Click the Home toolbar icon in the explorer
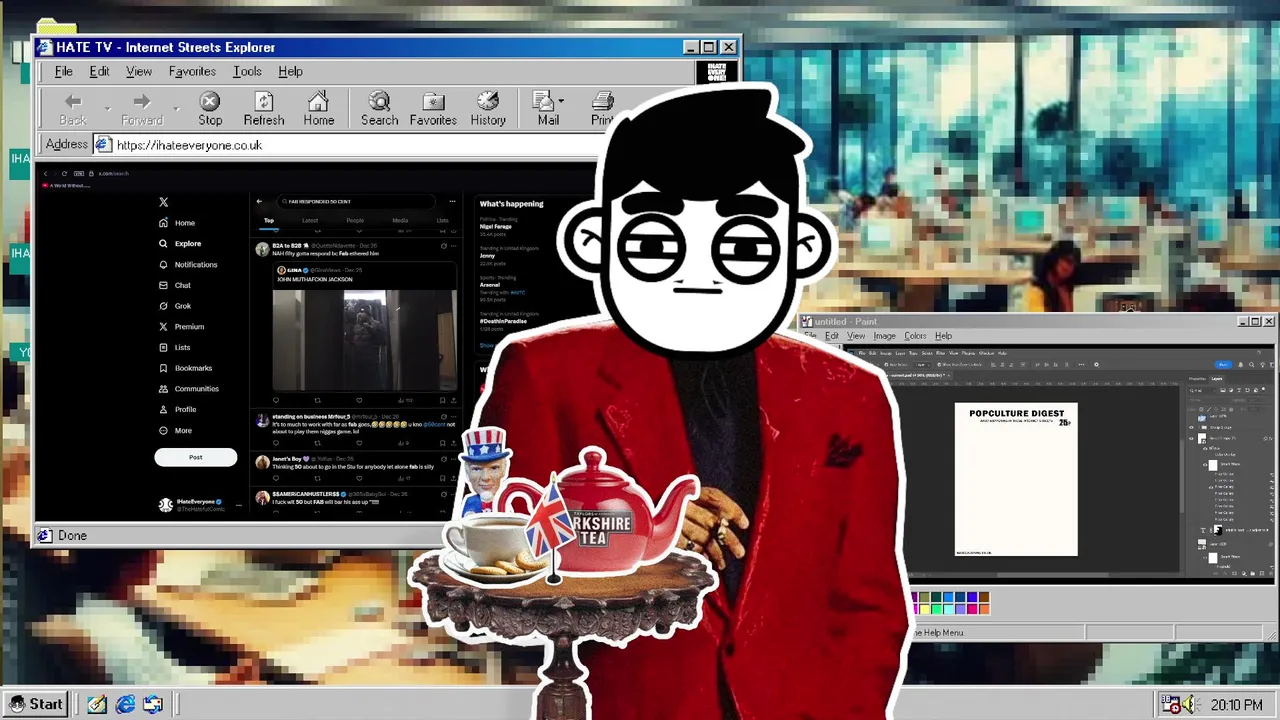1280x720 pixels. click(319, 109)
